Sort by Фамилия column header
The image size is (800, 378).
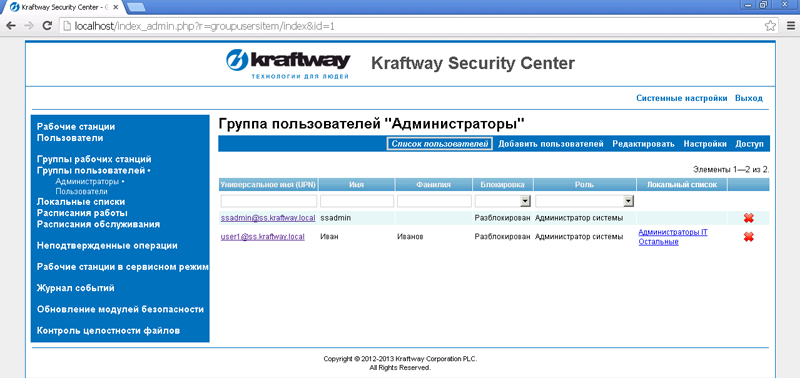pyautogui.click(x=434, y=185)
